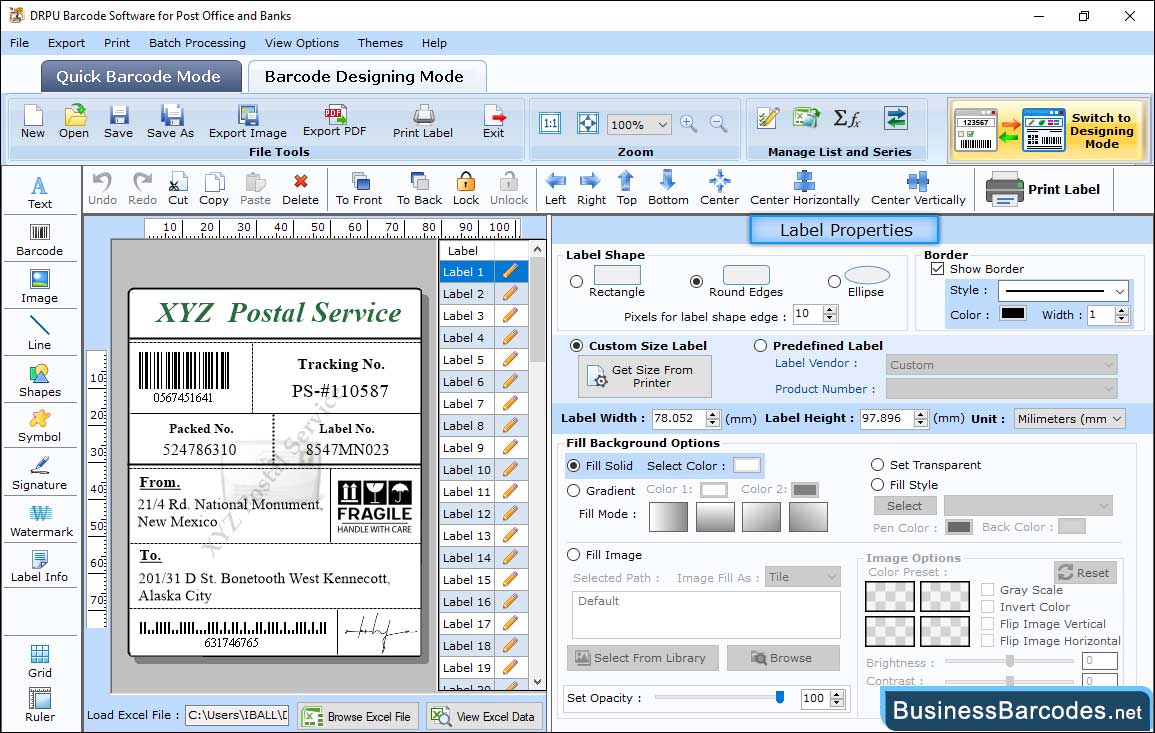Image resolution: width=1155 pixels, height=733 pixels.
Task: Click Save As icon
Action: click(170, 122)
